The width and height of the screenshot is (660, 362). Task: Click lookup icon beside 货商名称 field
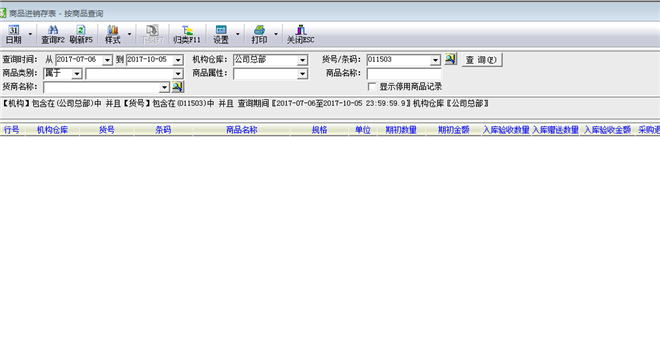pyautogui.click(x=178, y=87)
